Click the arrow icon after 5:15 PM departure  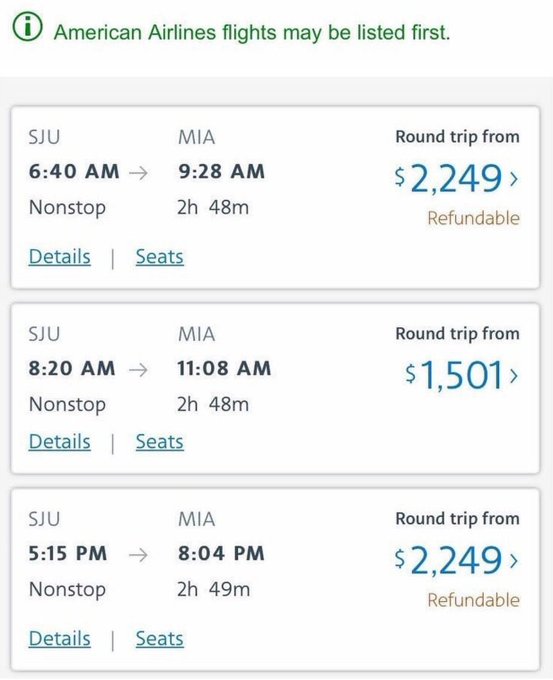[x=138, y=555]
